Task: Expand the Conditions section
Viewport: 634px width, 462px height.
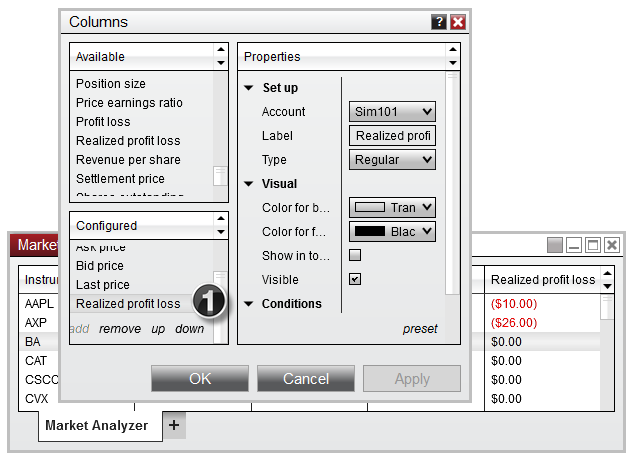Action: (x=249, y=304)
